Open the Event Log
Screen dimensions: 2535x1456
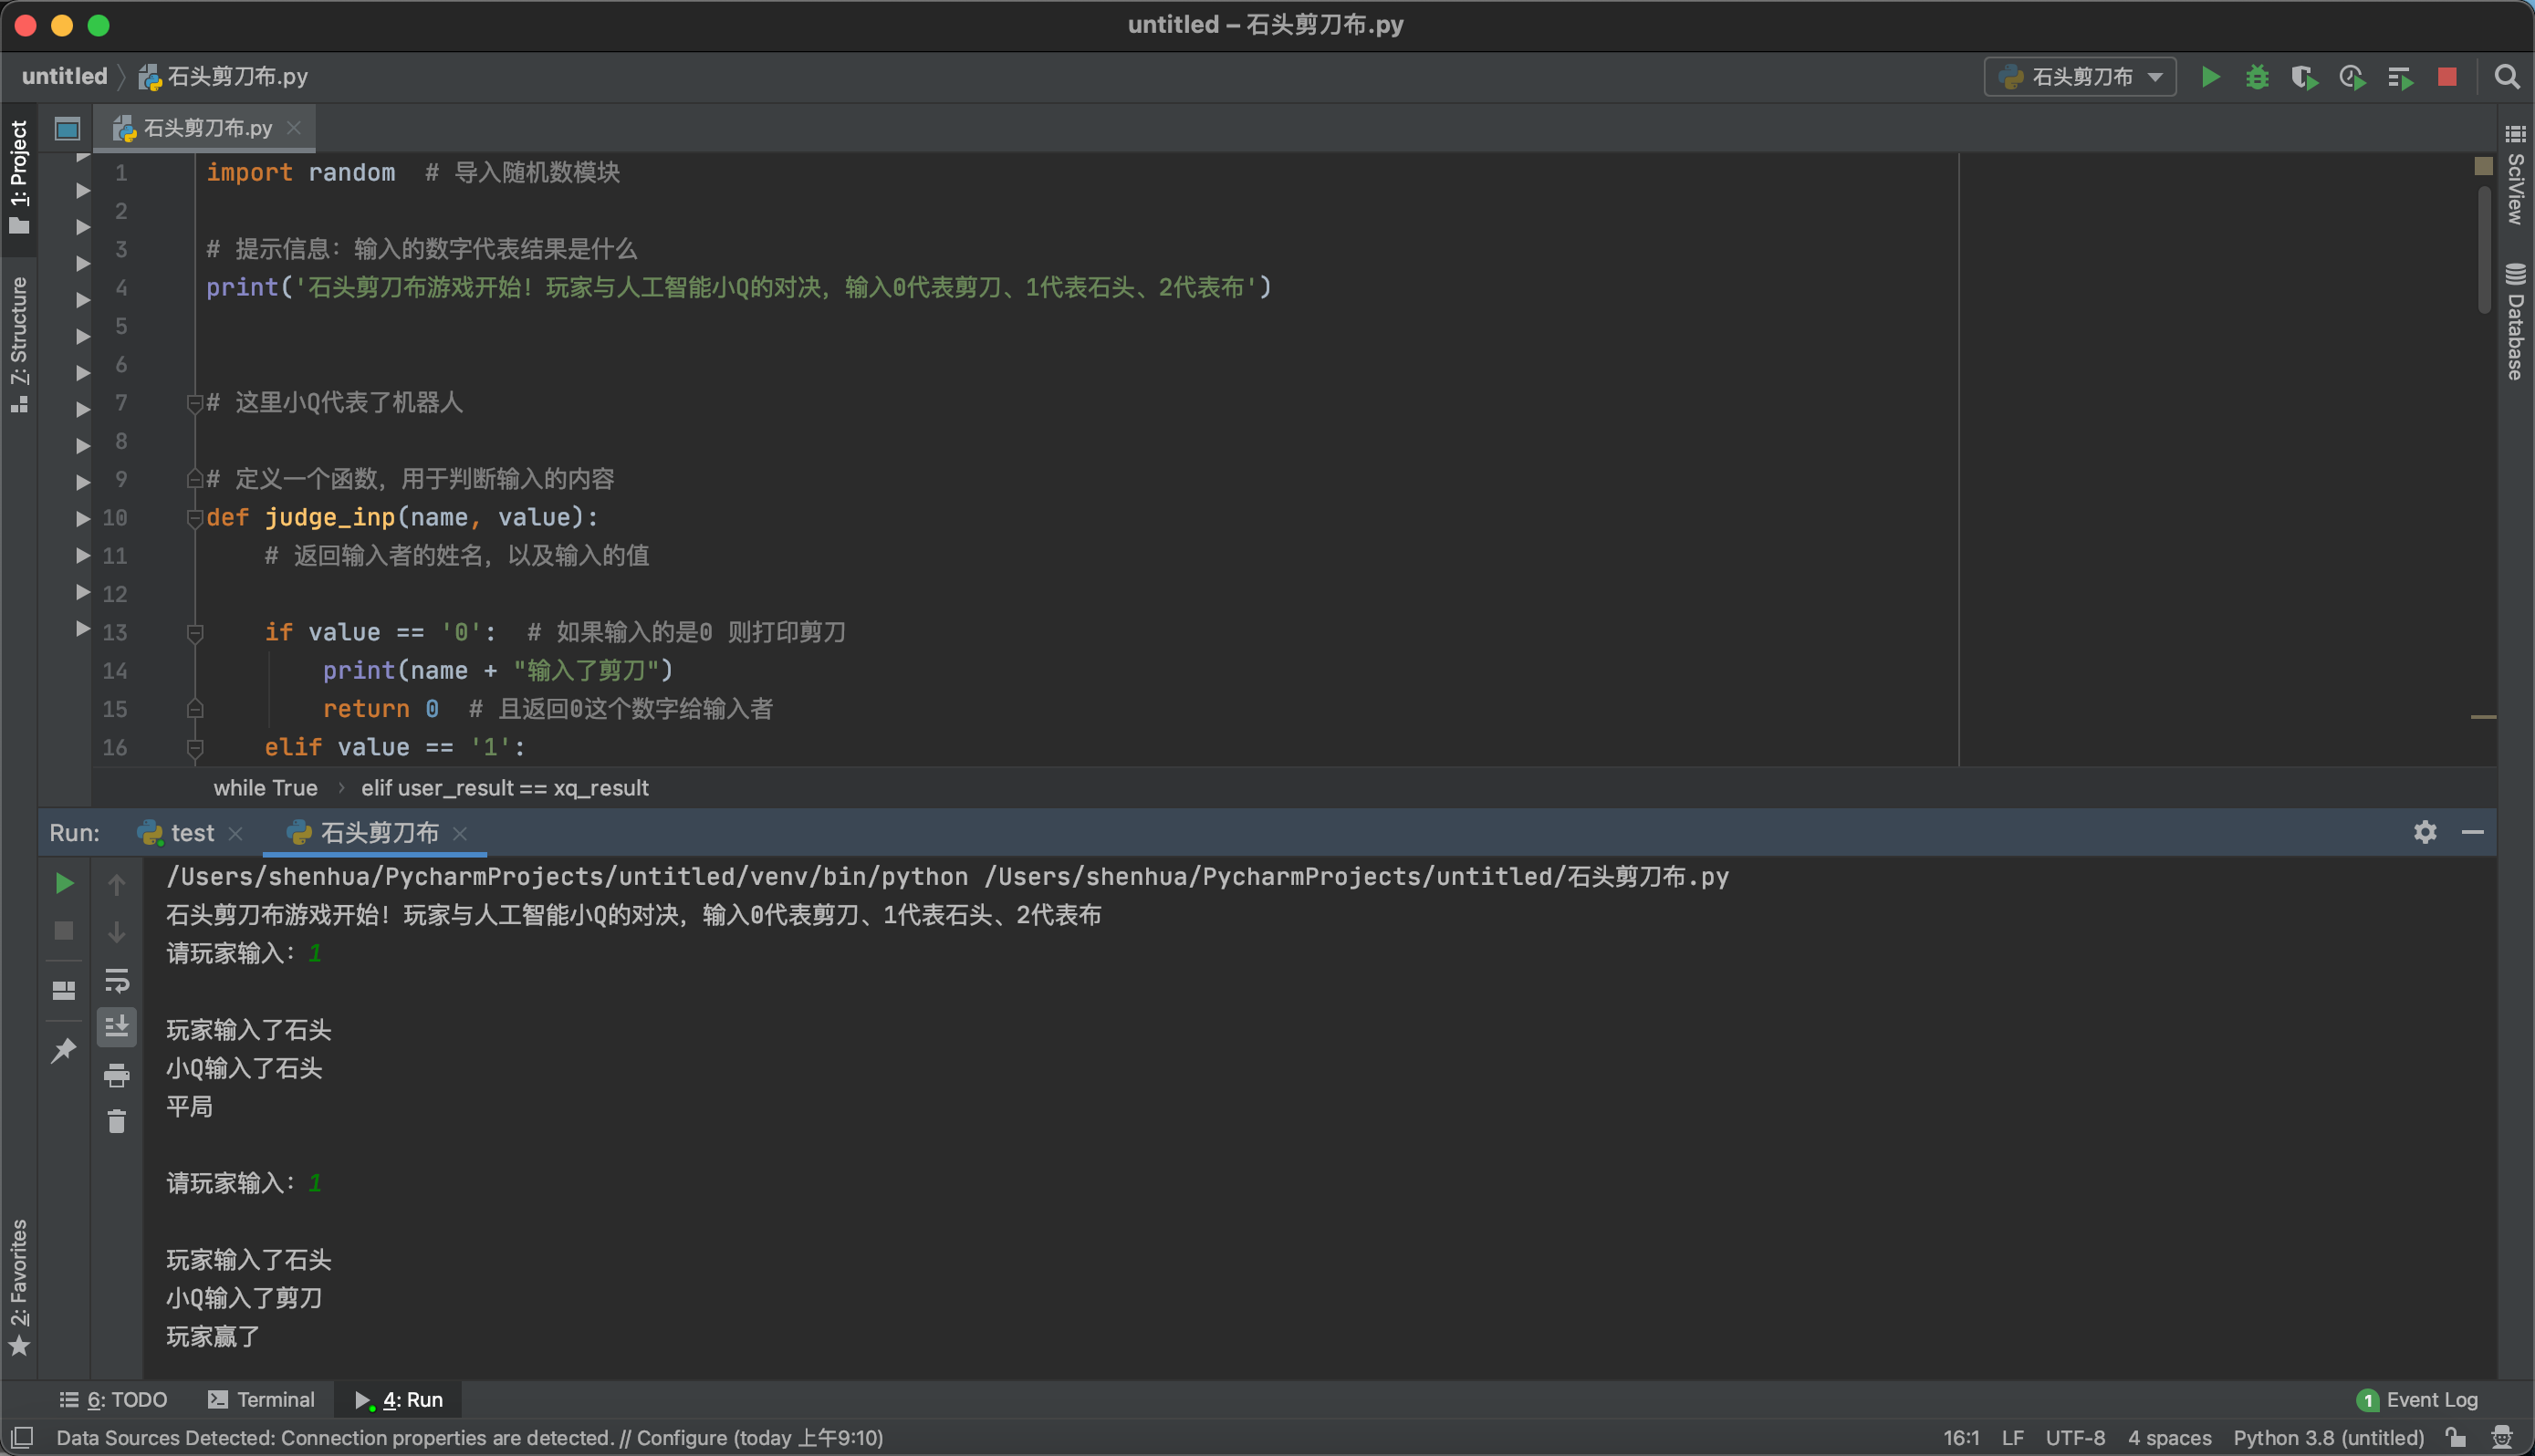(x=2420, y=1399)
